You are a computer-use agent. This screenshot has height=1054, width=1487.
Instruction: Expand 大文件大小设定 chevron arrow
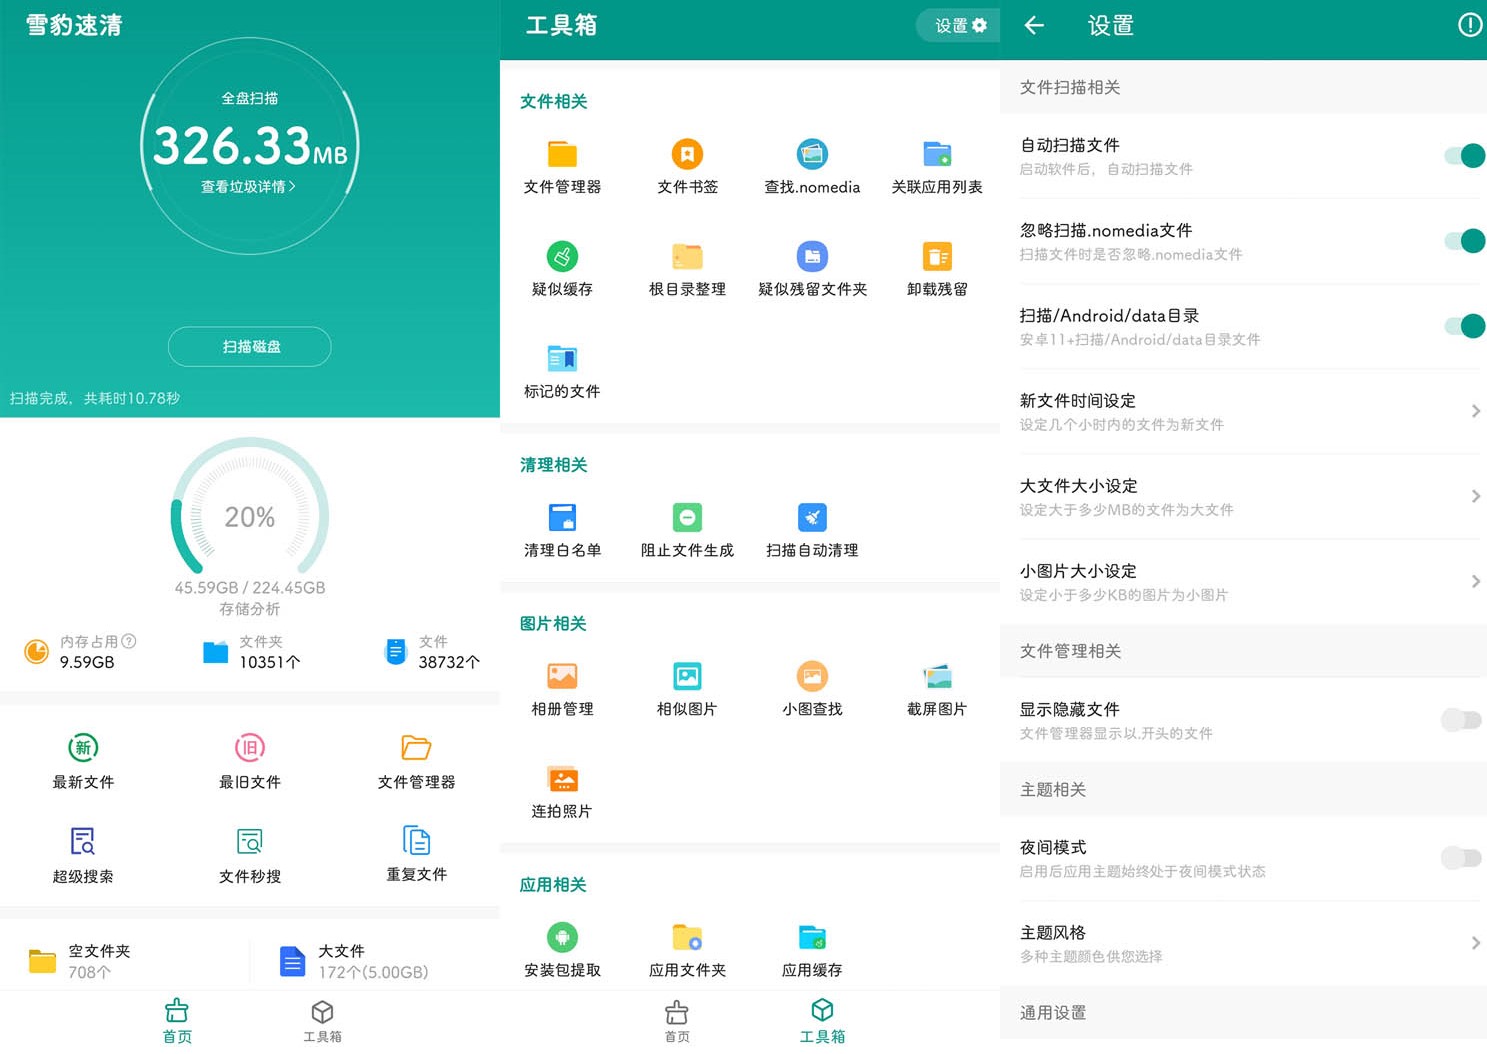click(x=1475, y=496)
